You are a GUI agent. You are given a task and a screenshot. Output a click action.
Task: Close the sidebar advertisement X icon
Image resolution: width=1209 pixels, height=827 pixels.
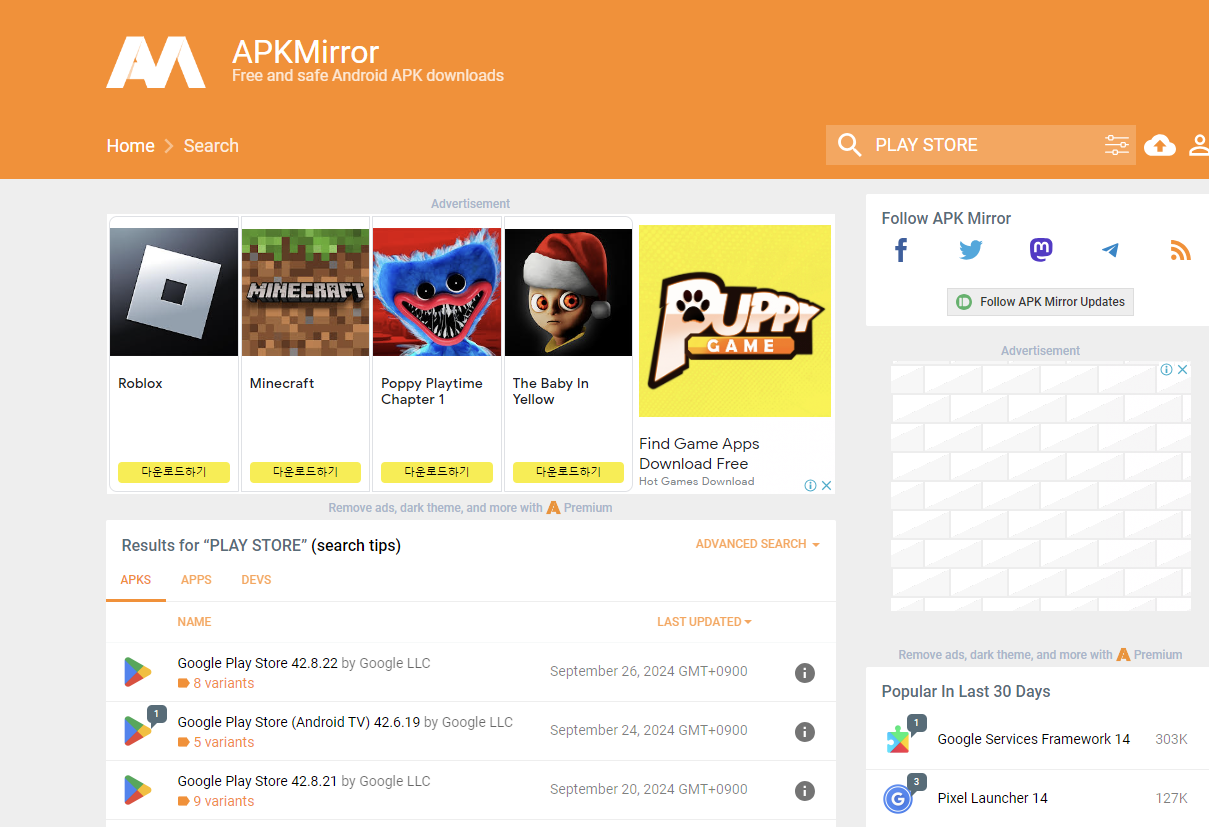click(1182, 370)
